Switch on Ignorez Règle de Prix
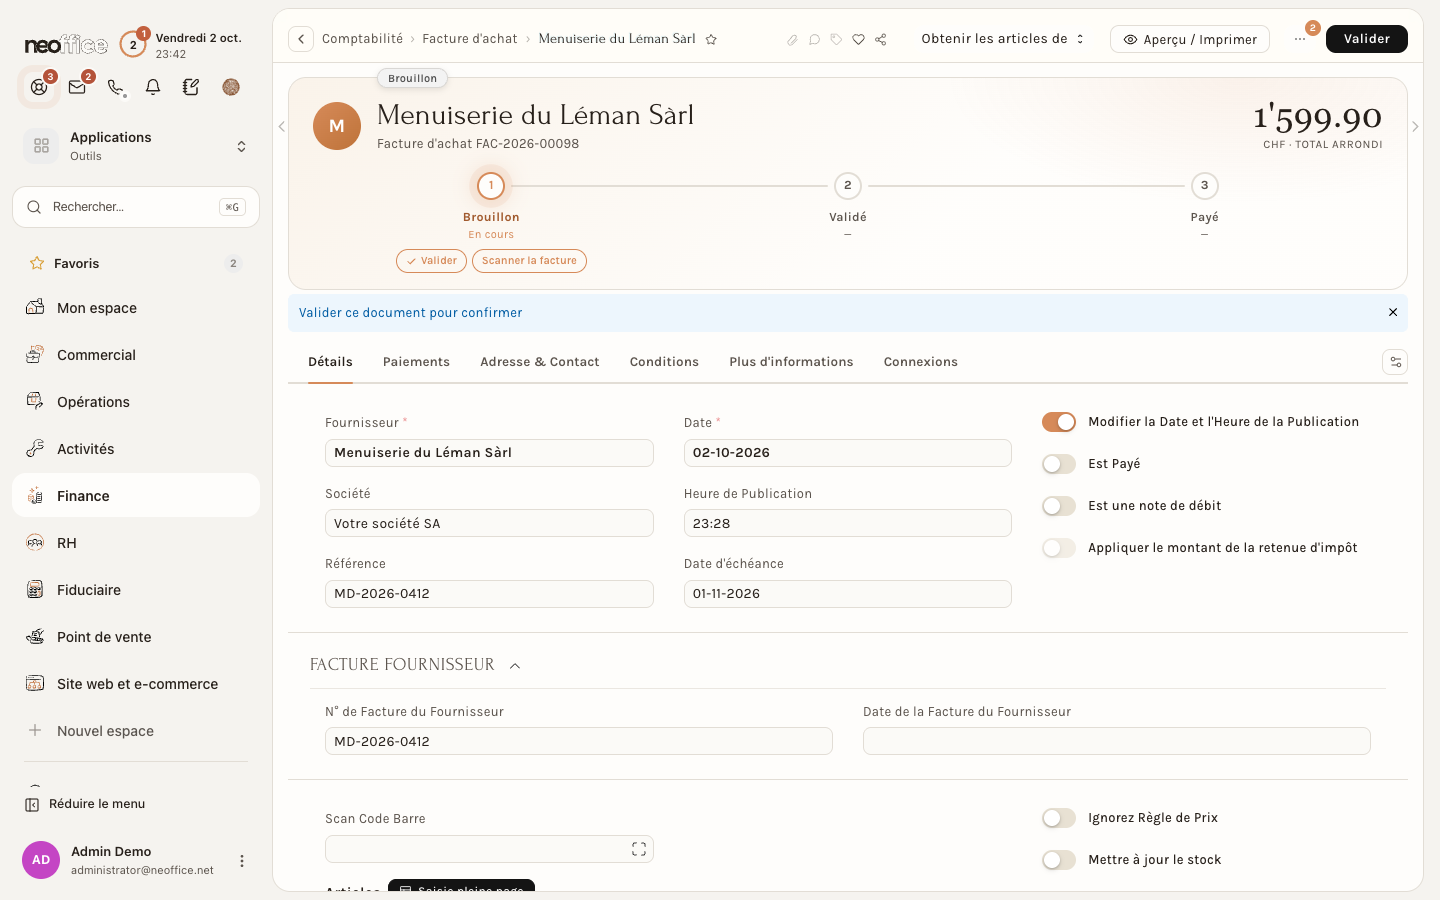The height and width of the screenshot is (900, 1440). coord(1059,818)
